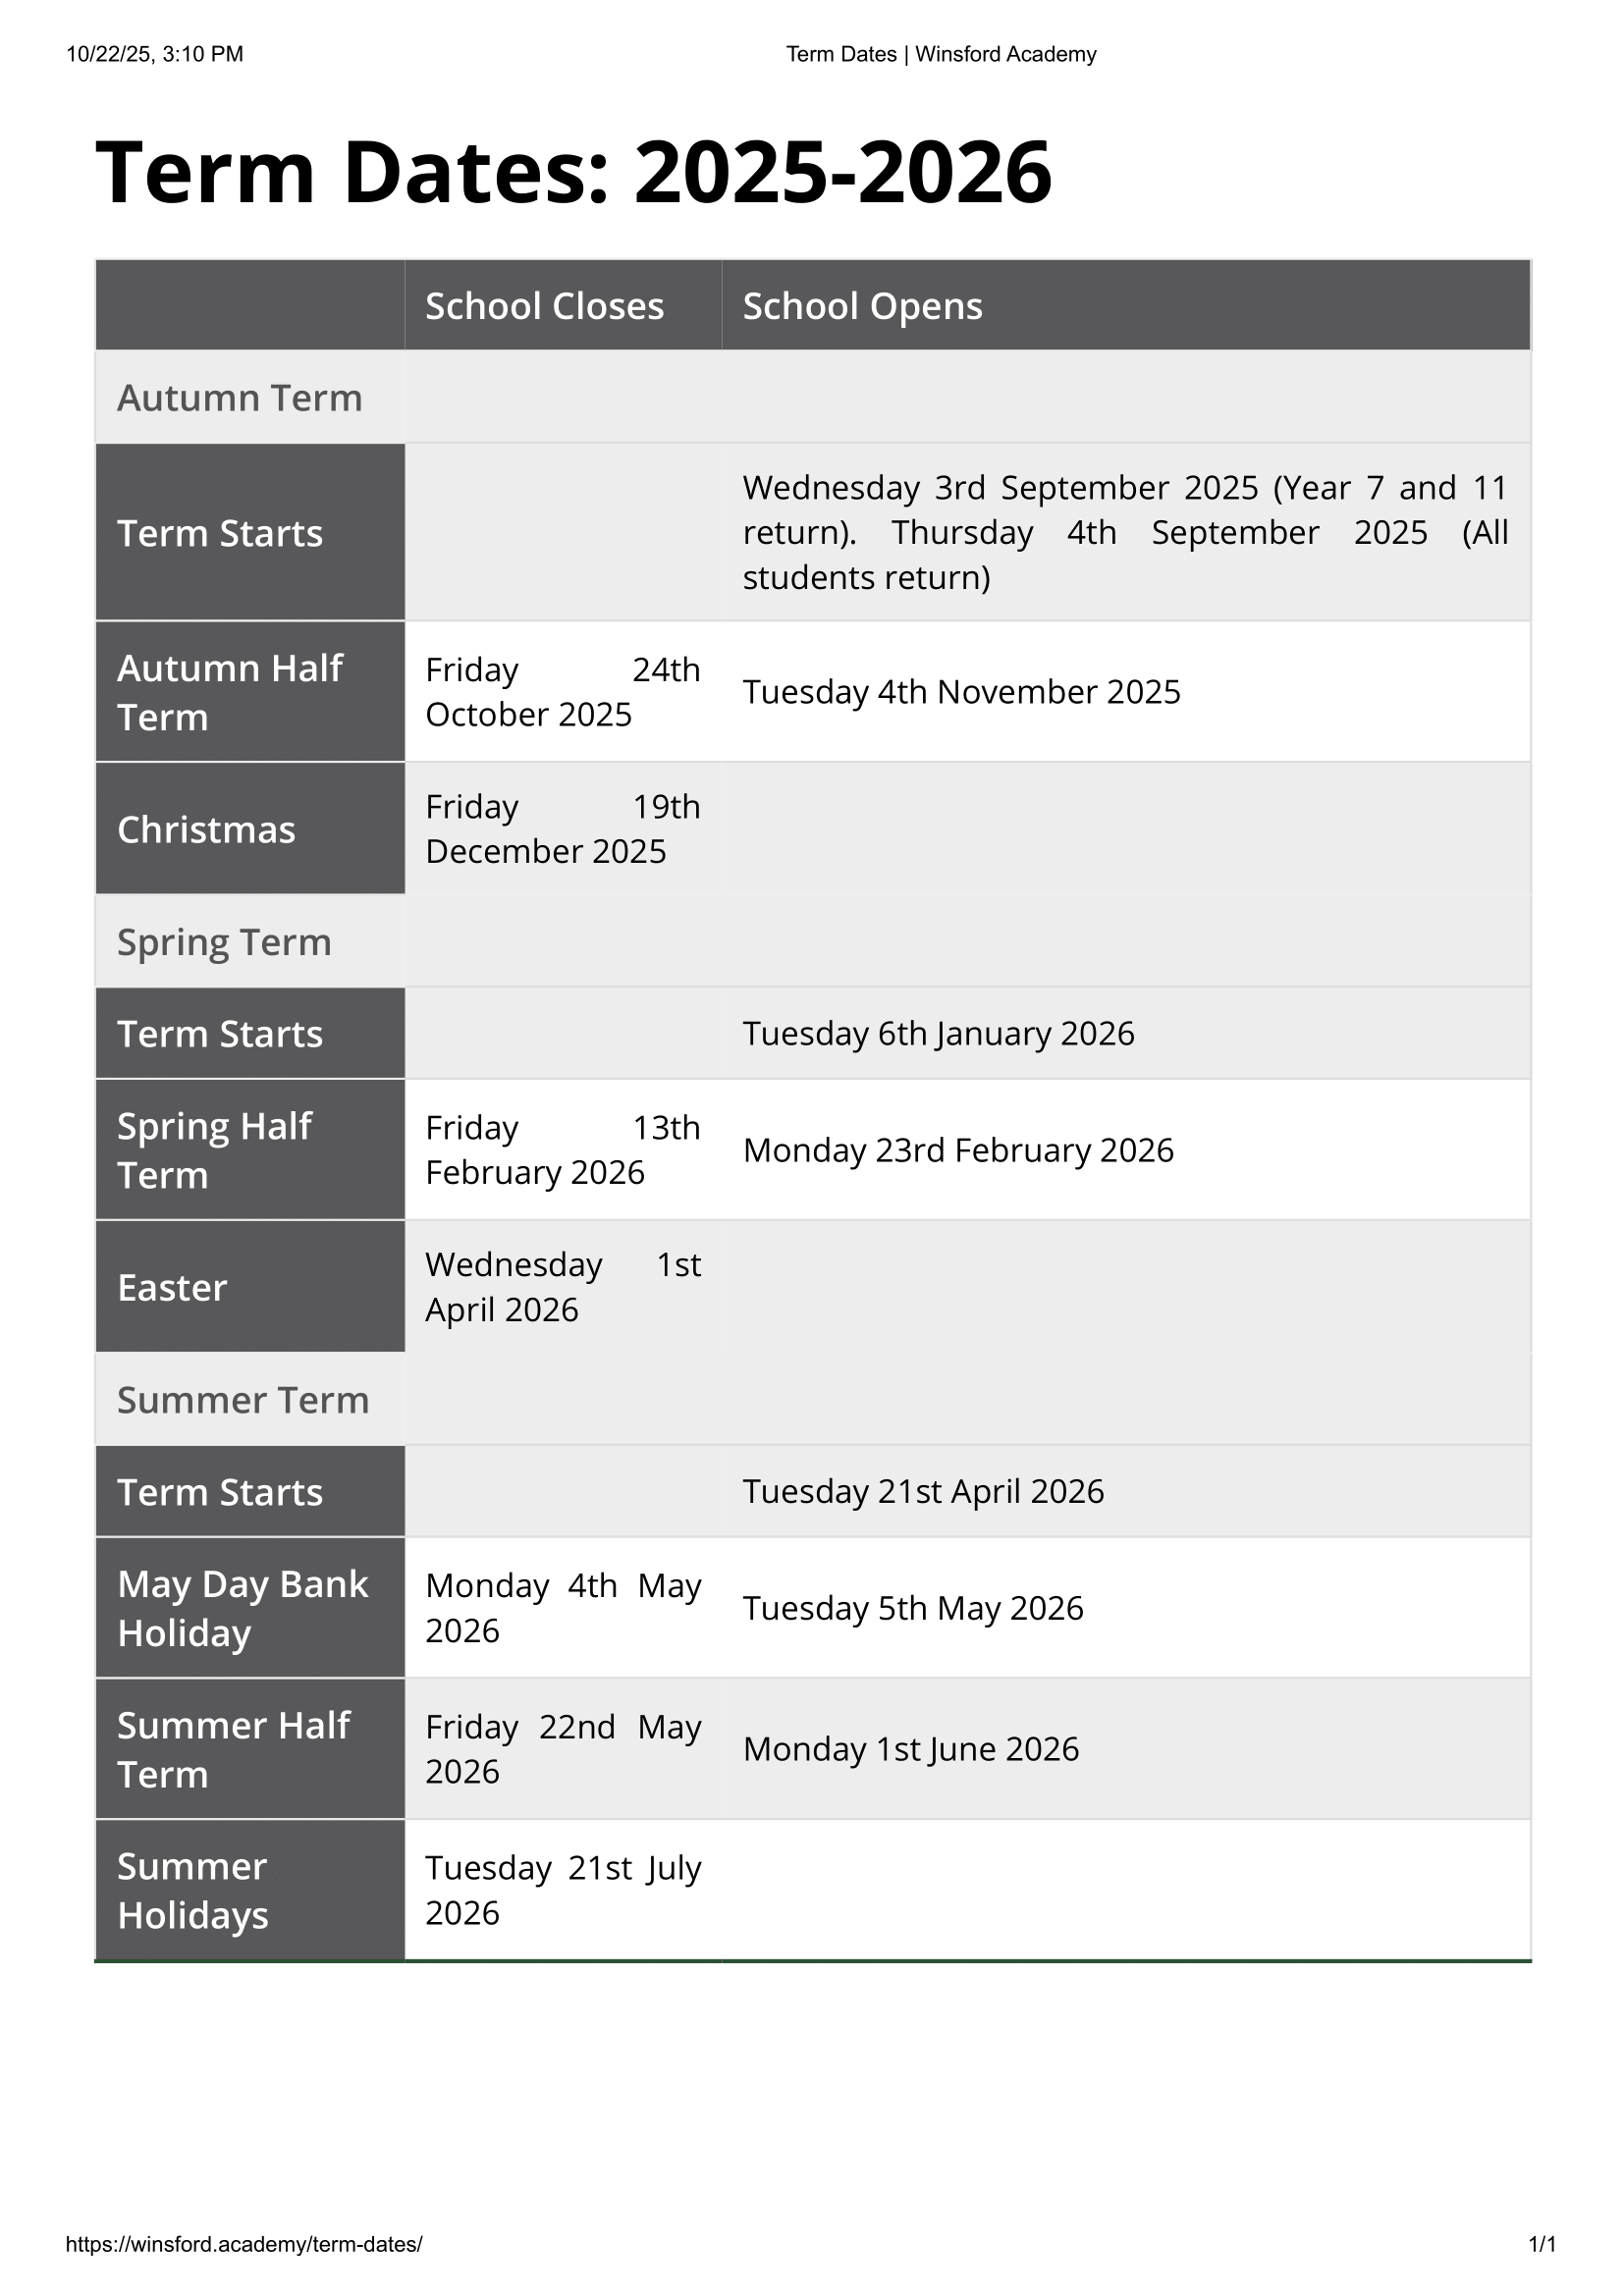Click the "School Closes" column header

[544, 306]
